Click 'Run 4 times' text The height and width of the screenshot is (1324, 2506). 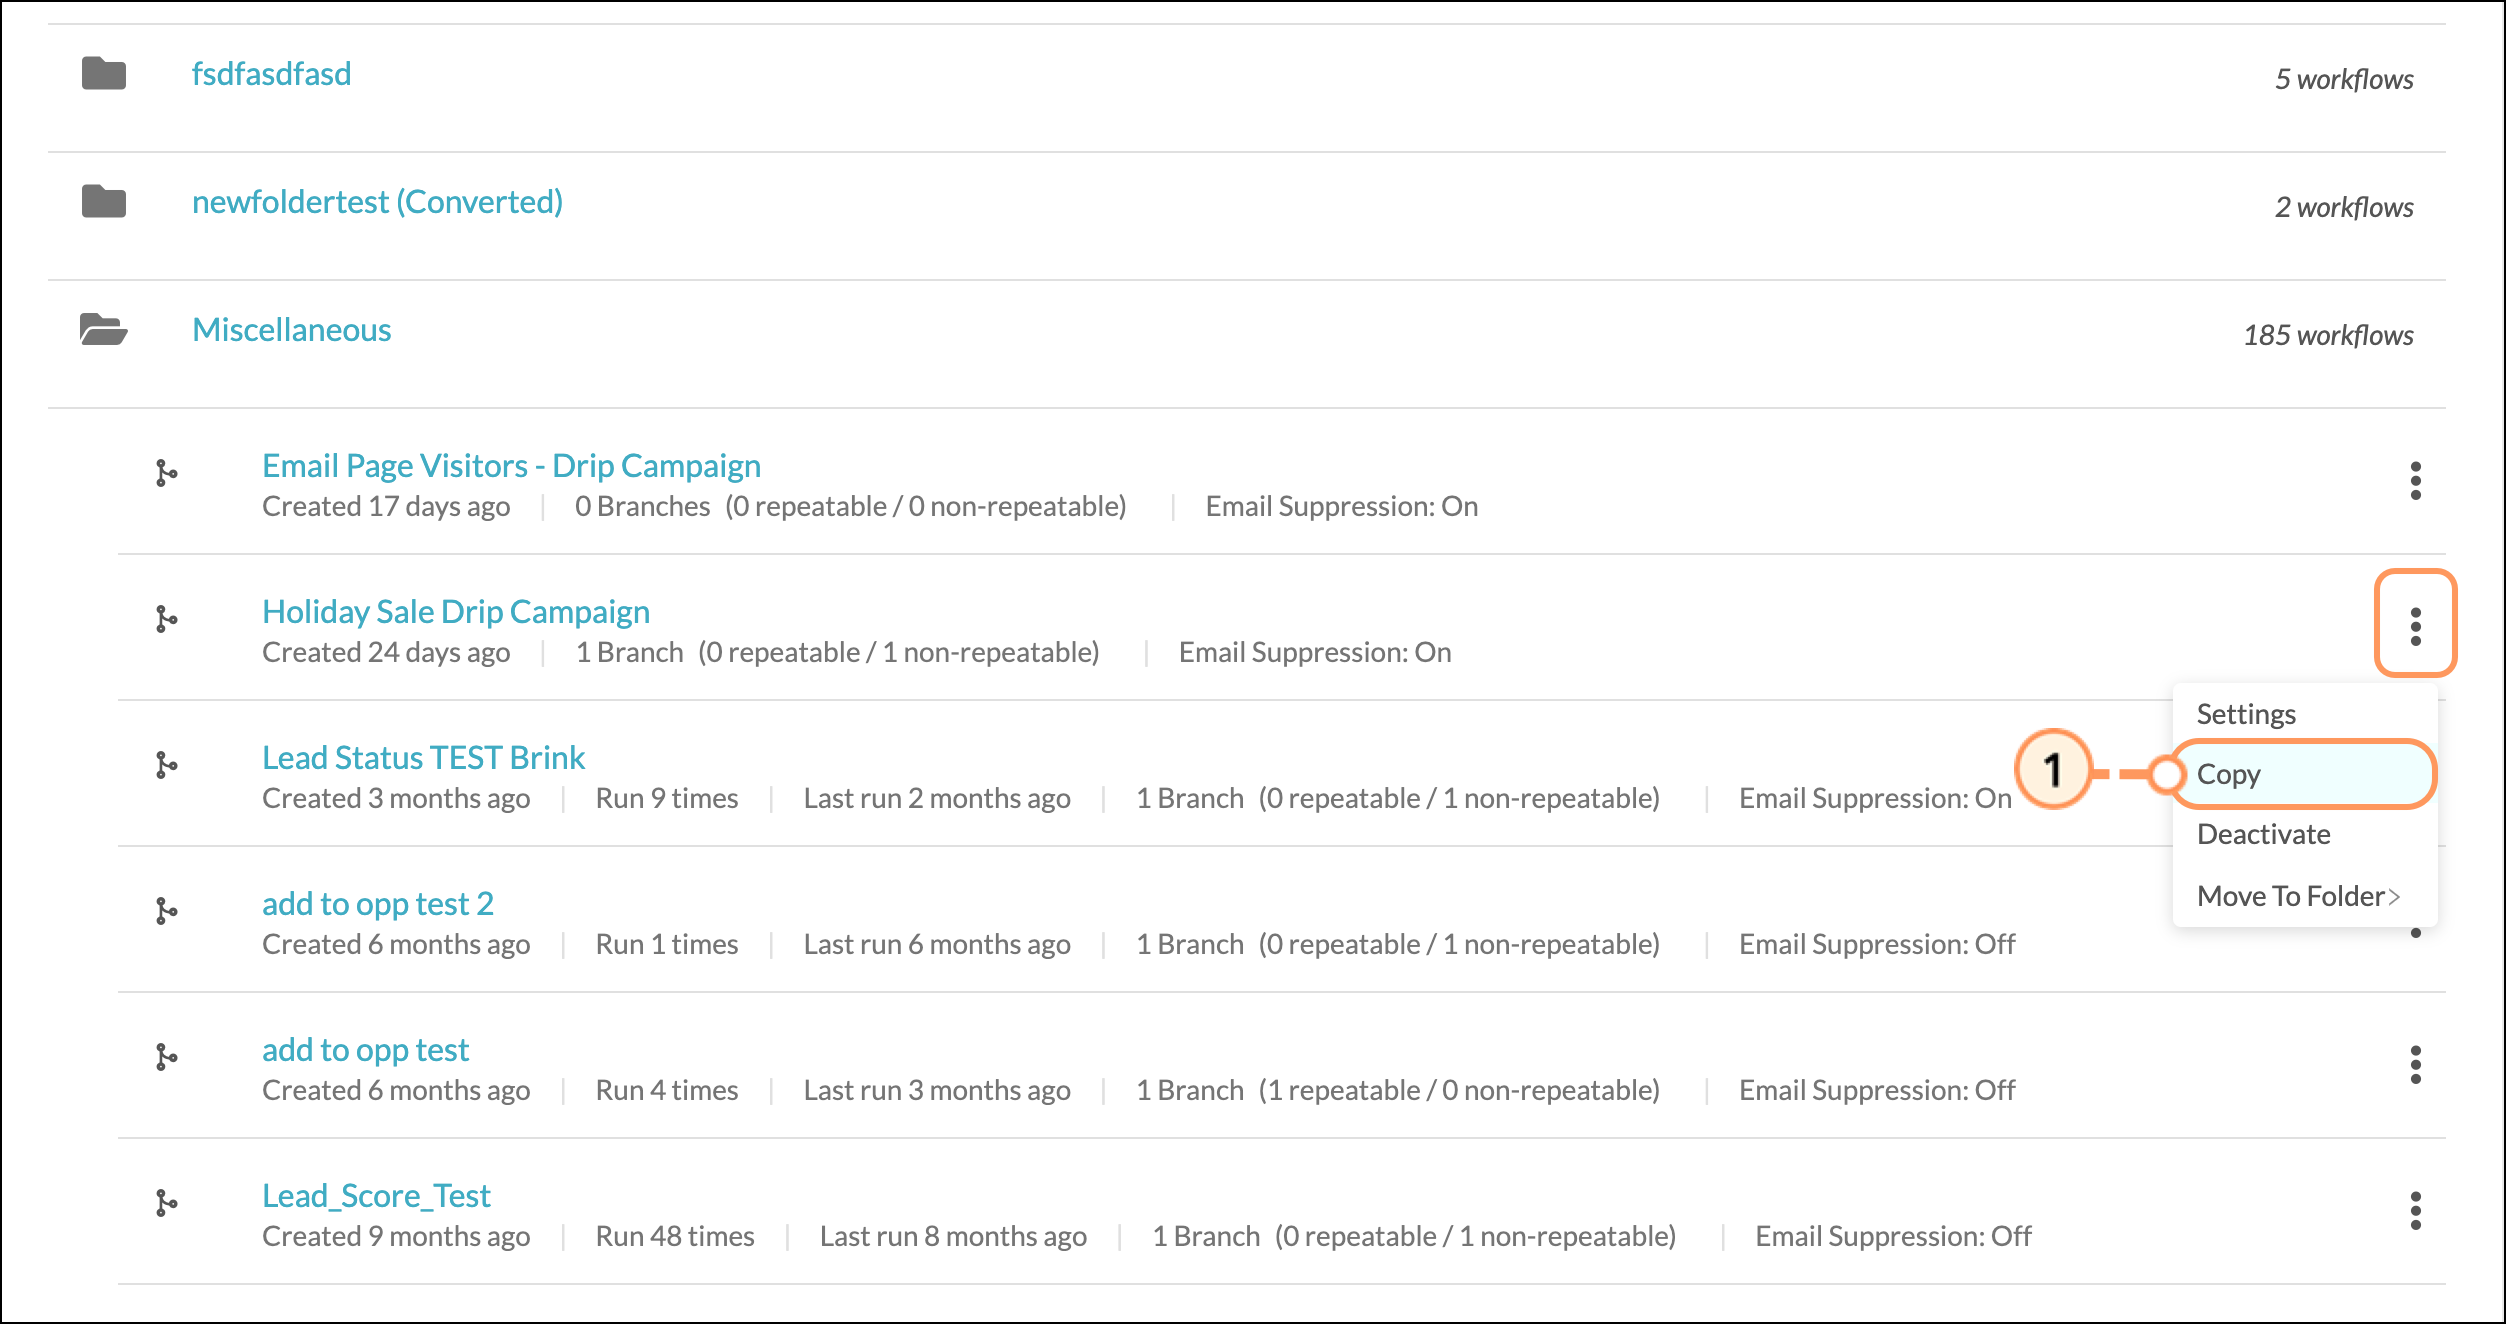tap(667, 1091)
